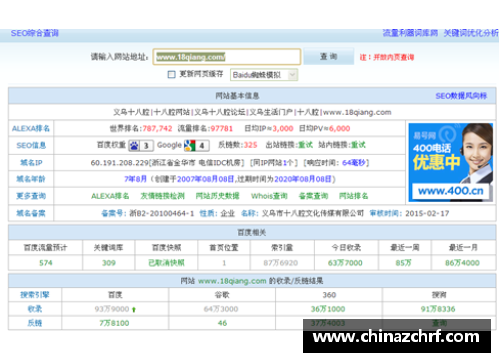
Task: Click the 反链 row label
Action: tap(35, 323)
